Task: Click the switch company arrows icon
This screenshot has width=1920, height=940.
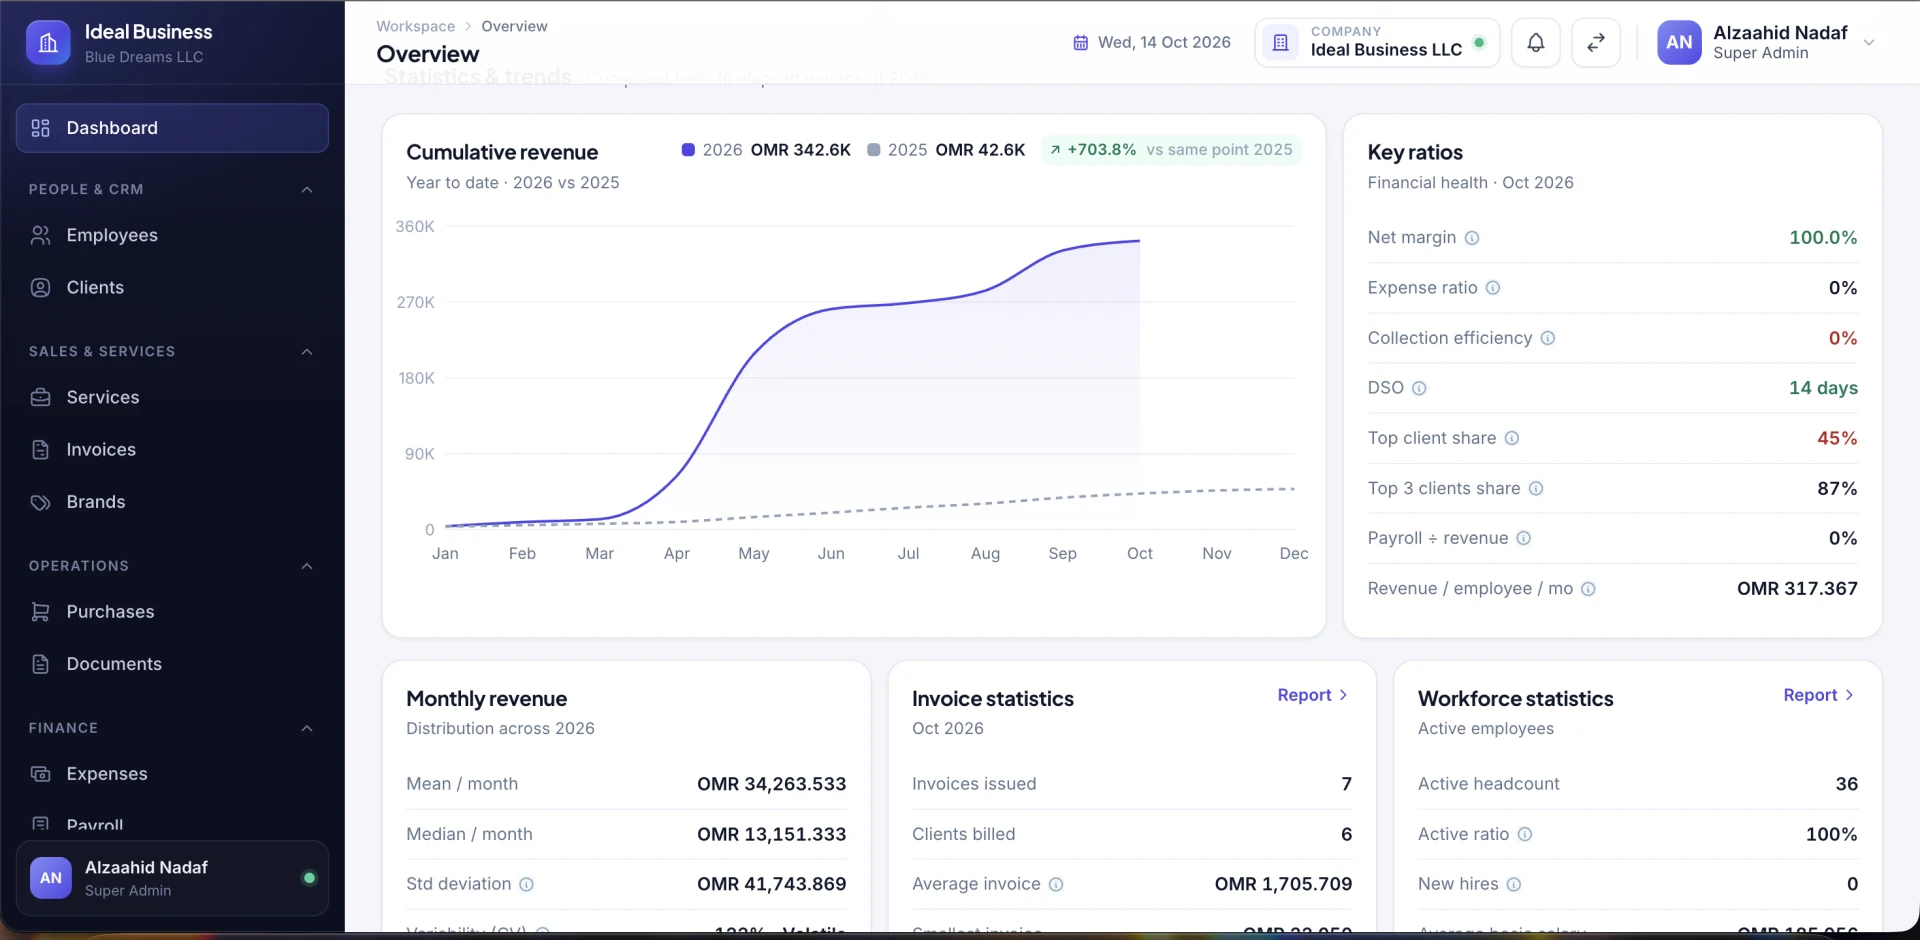Action: [x=1596, y=43]
